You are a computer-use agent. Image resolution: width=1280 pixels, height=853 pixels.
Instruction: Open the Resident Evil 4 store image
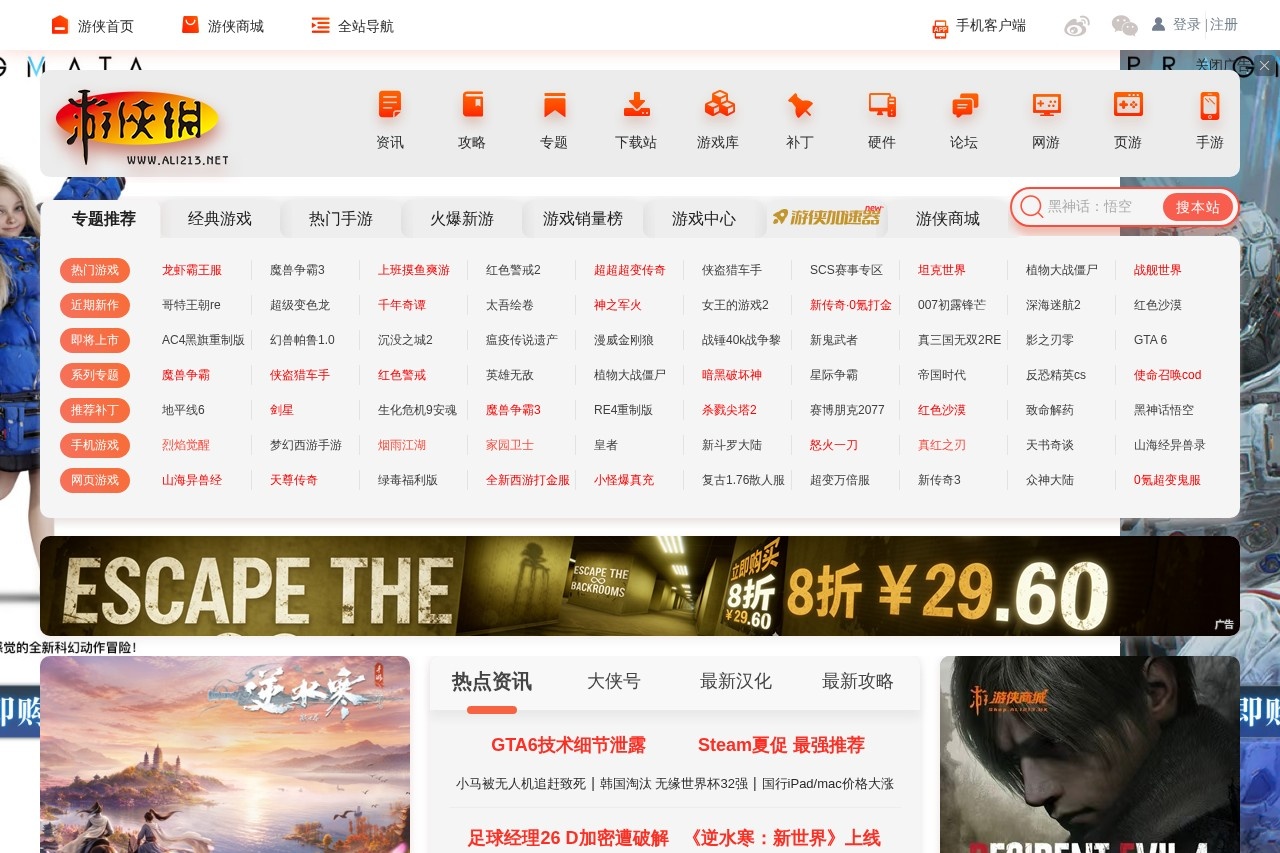(1090, 755)
